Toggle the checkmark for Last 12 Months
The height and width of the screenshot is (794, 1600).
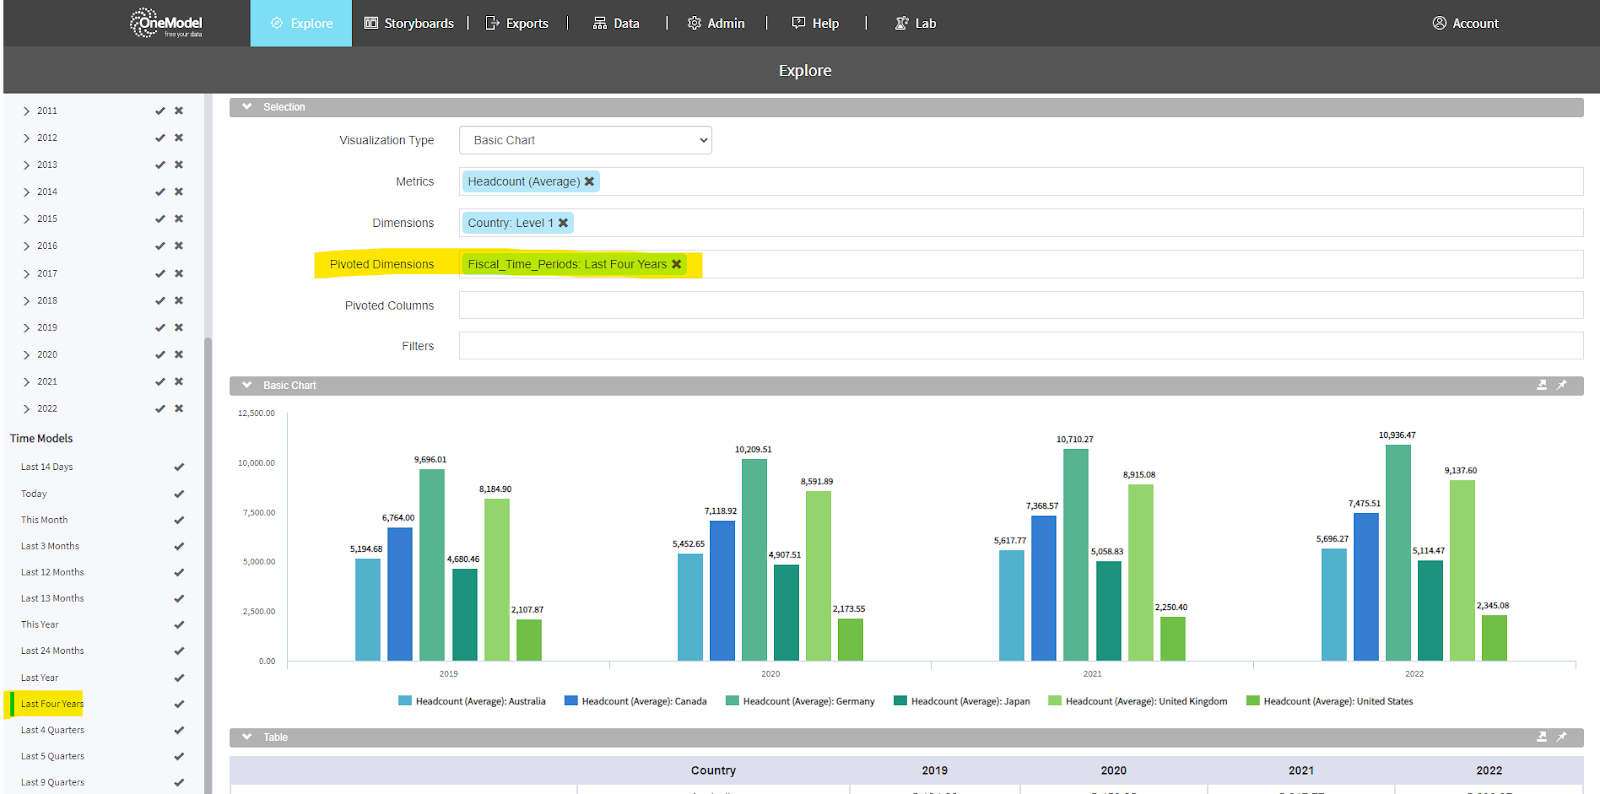pos(179,573)
